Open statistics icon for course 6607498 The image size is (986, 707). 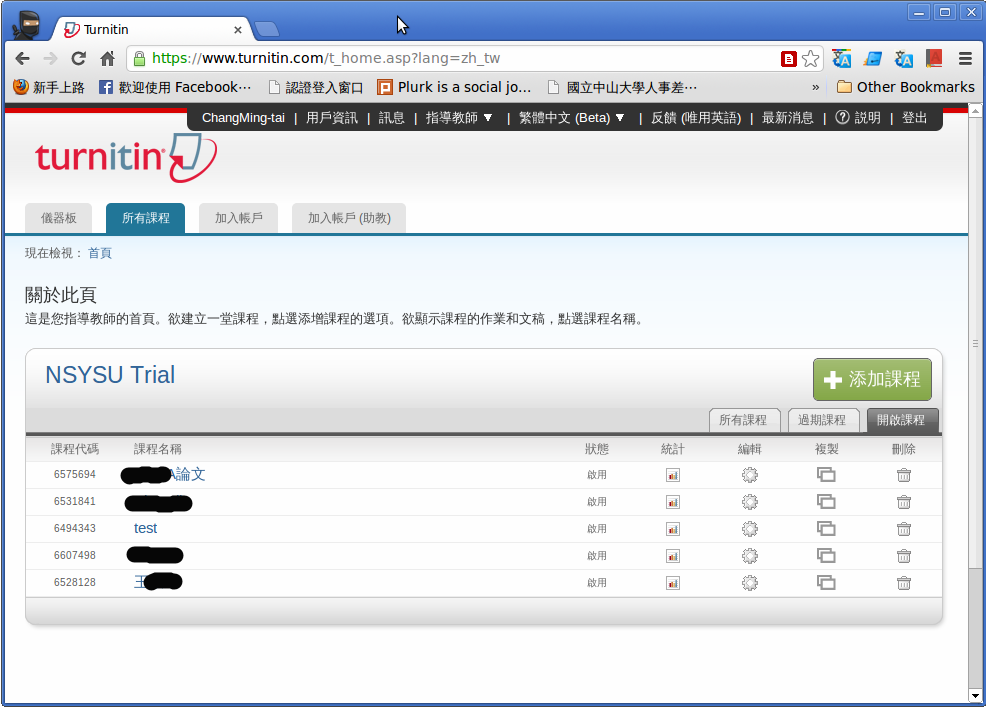[673, 556]
